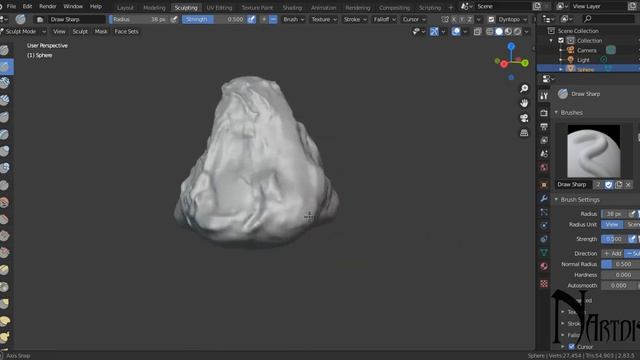
Task: Switch viewport to rendered shading
Action: pyautogui.click(x=518, y=31)
